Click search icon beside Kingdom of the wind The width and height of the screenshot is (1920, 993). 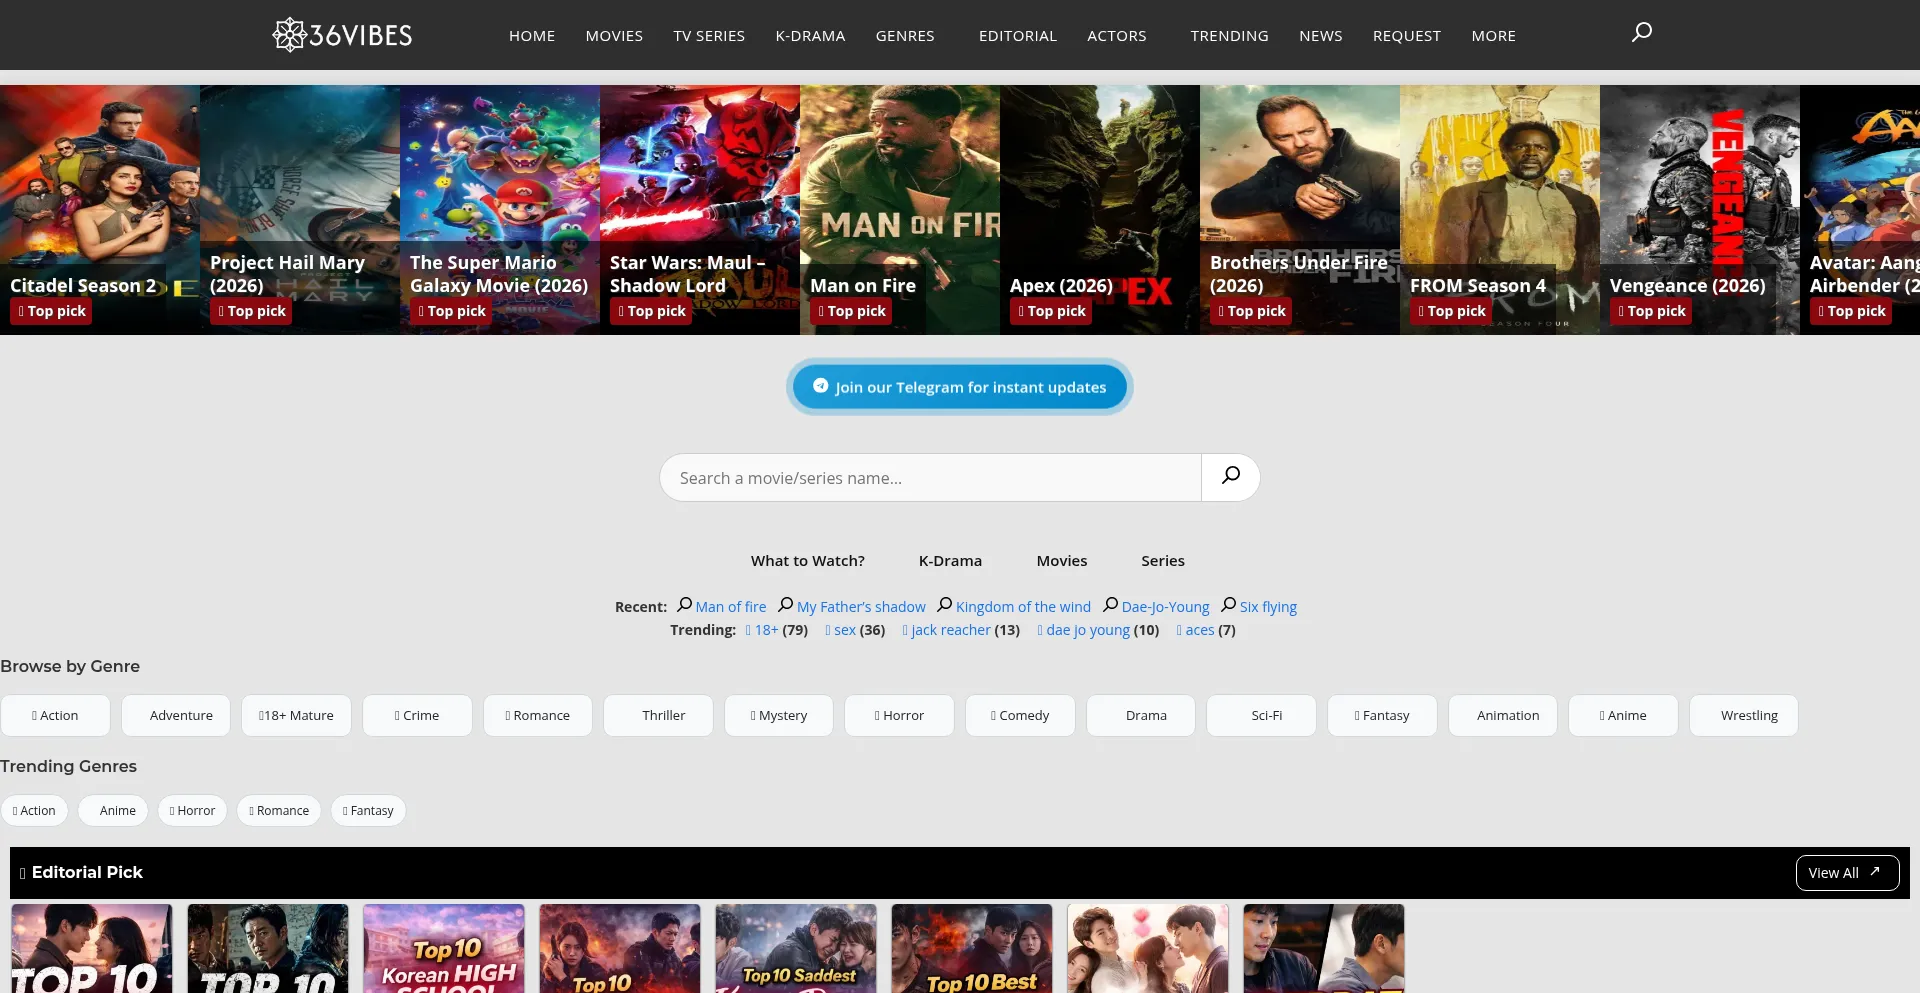coord(945,605)
